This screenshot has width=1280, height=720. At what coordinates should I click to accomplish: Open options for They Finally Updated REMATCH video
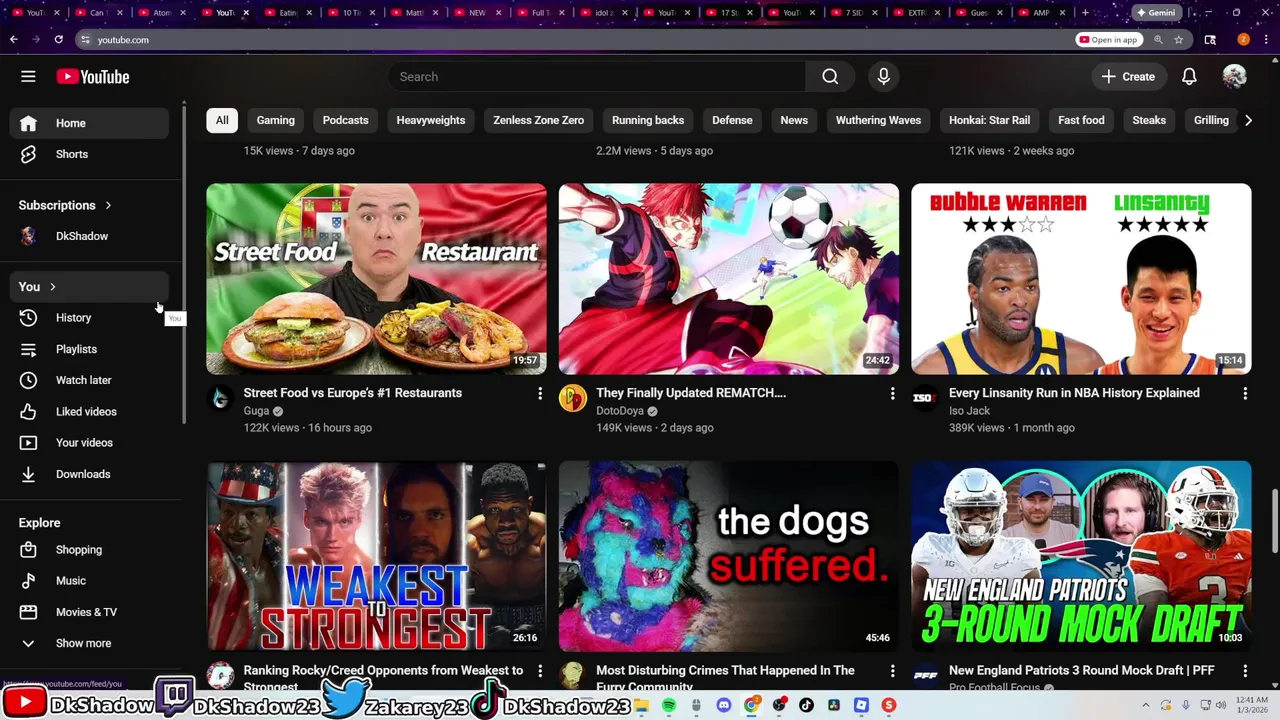892,394
